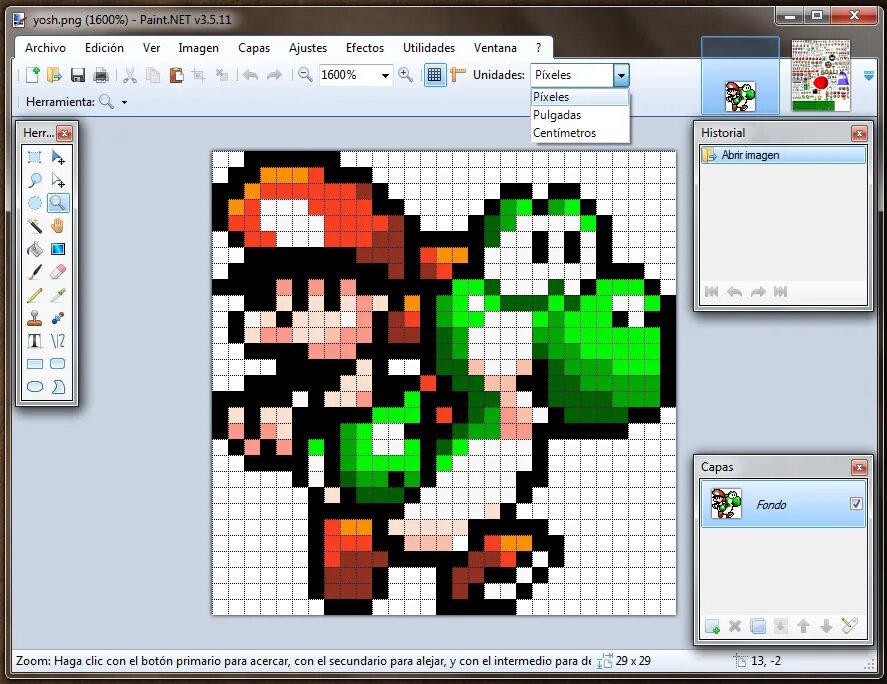This screenshot has width=887, height=684.
Task: Select the Move Selection tool
Action: (58, 180)
